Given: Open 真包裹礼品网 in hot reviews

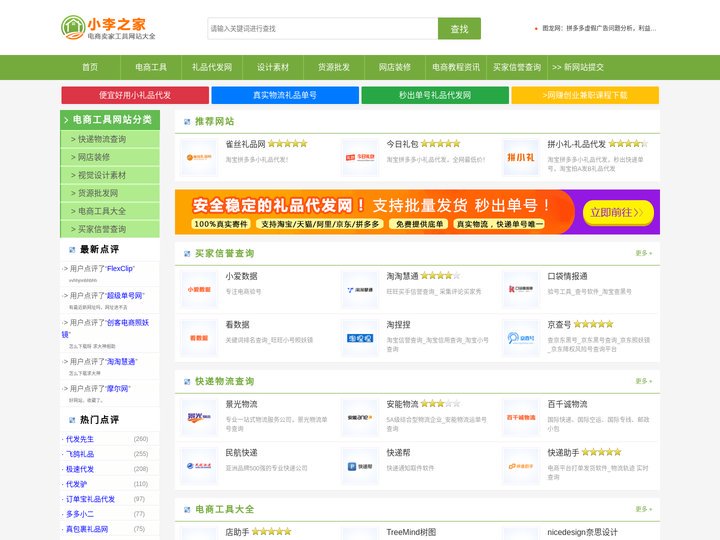Looking at the screenshot, I should 87,529.
